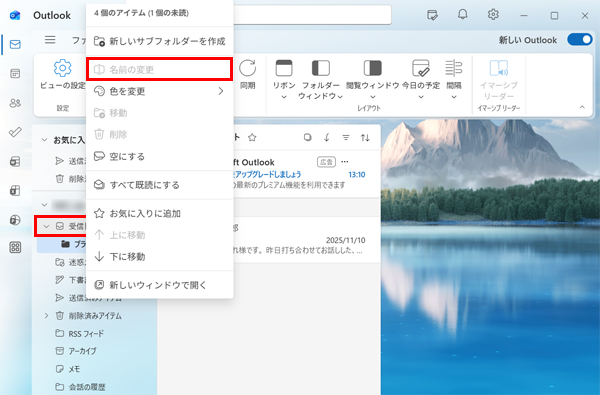The height and width of the screenshot is (395, 600).
Task: Select 新しいサブフォルダーを作成 from context menu
Action: pyautogui.click(x=160, y=41)
